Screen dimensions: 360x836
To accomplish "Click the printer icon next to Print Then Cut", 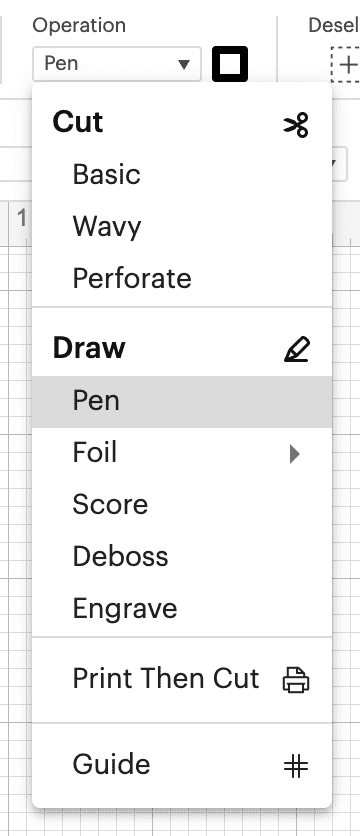I will (x=296, y=680).
